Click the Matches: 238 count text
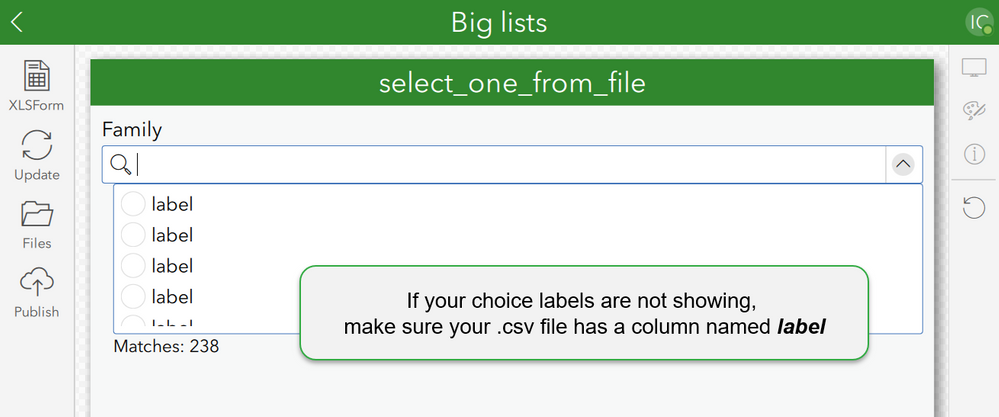The height and width of the screenshot is (417, 999). [166, 347]
